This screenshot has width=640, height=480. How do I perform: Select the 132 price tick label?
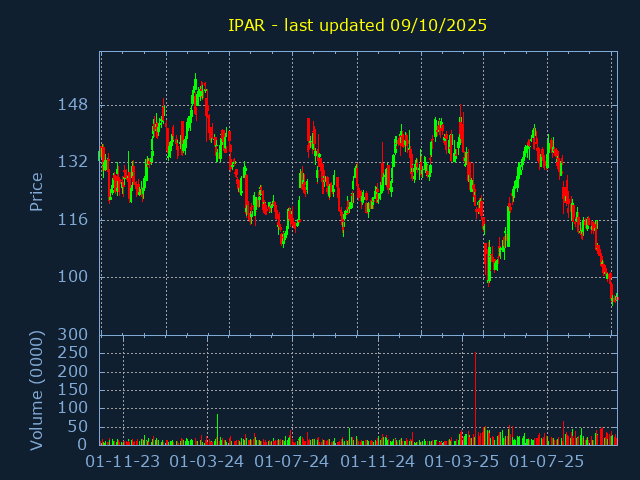(x=72, y=162)
